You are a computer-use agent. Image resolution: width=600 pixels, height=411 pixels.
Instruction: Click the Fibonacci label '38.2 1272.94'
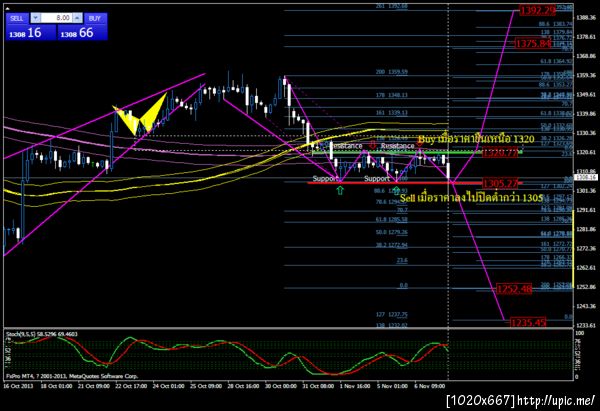(392, 245)
